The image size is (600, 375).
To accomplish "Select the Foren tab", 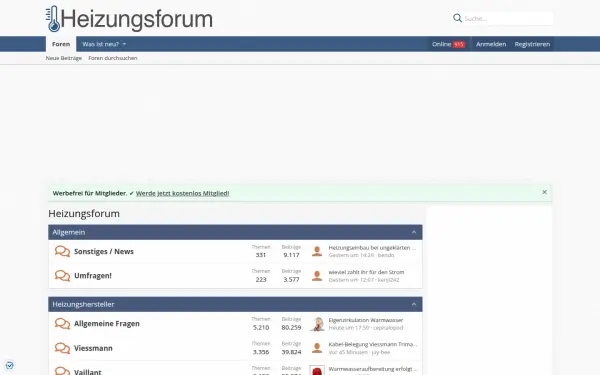I will pos(61,44).
